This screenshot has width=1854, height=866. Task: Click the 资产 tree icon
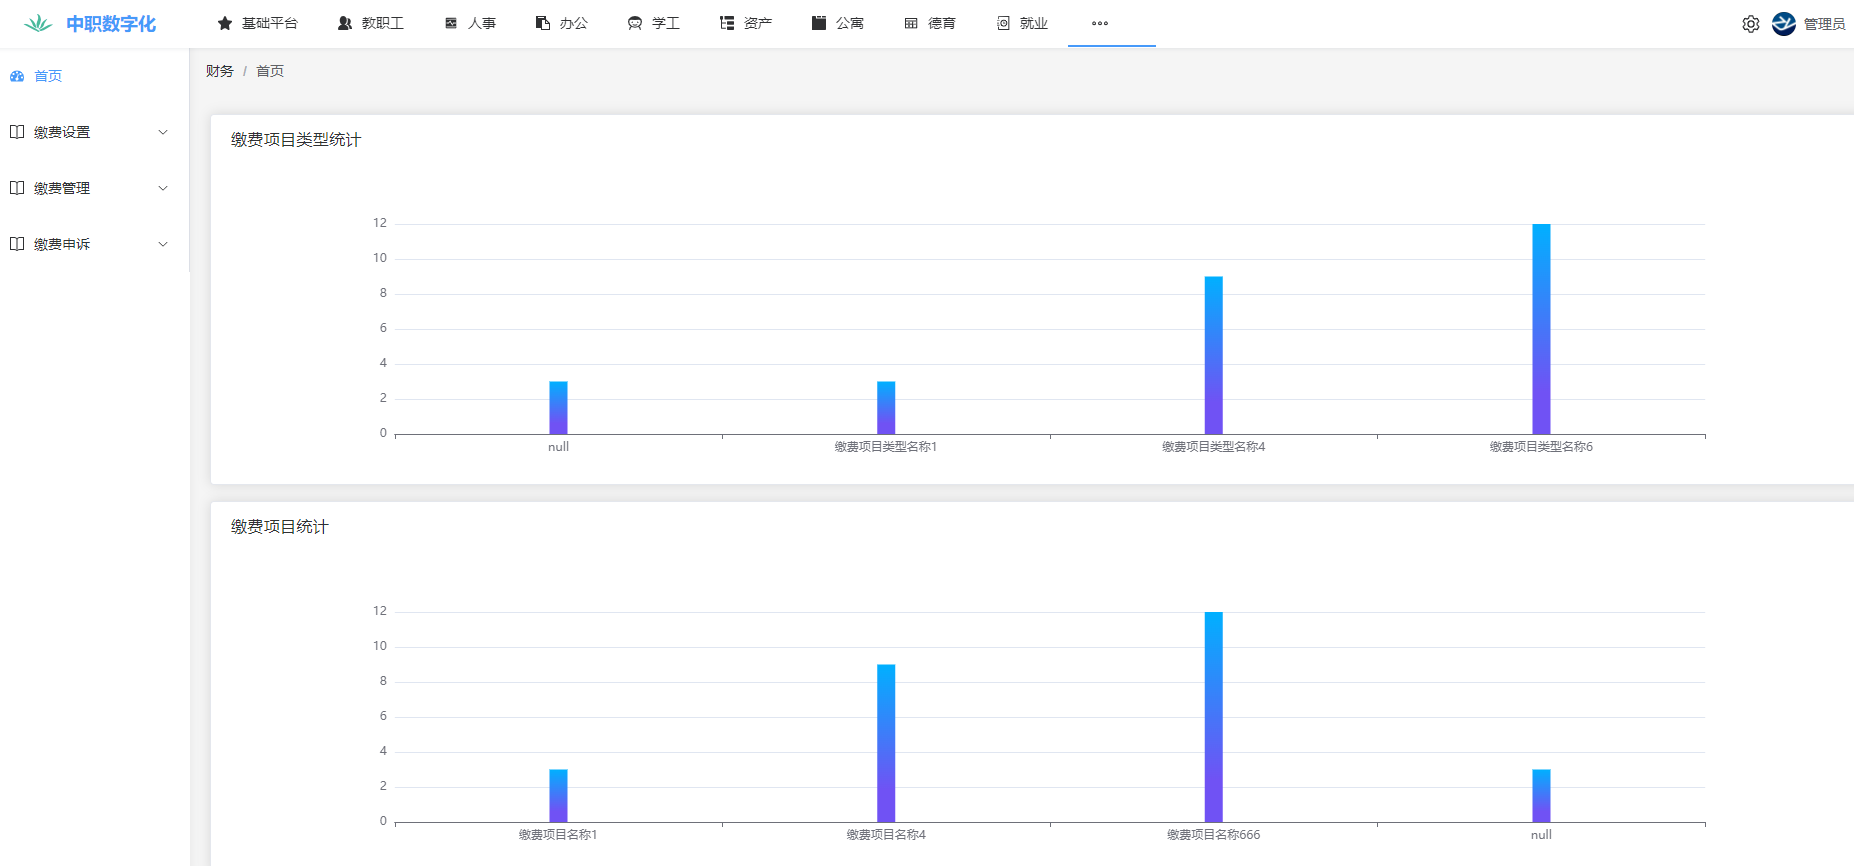[x=727, y=23]
